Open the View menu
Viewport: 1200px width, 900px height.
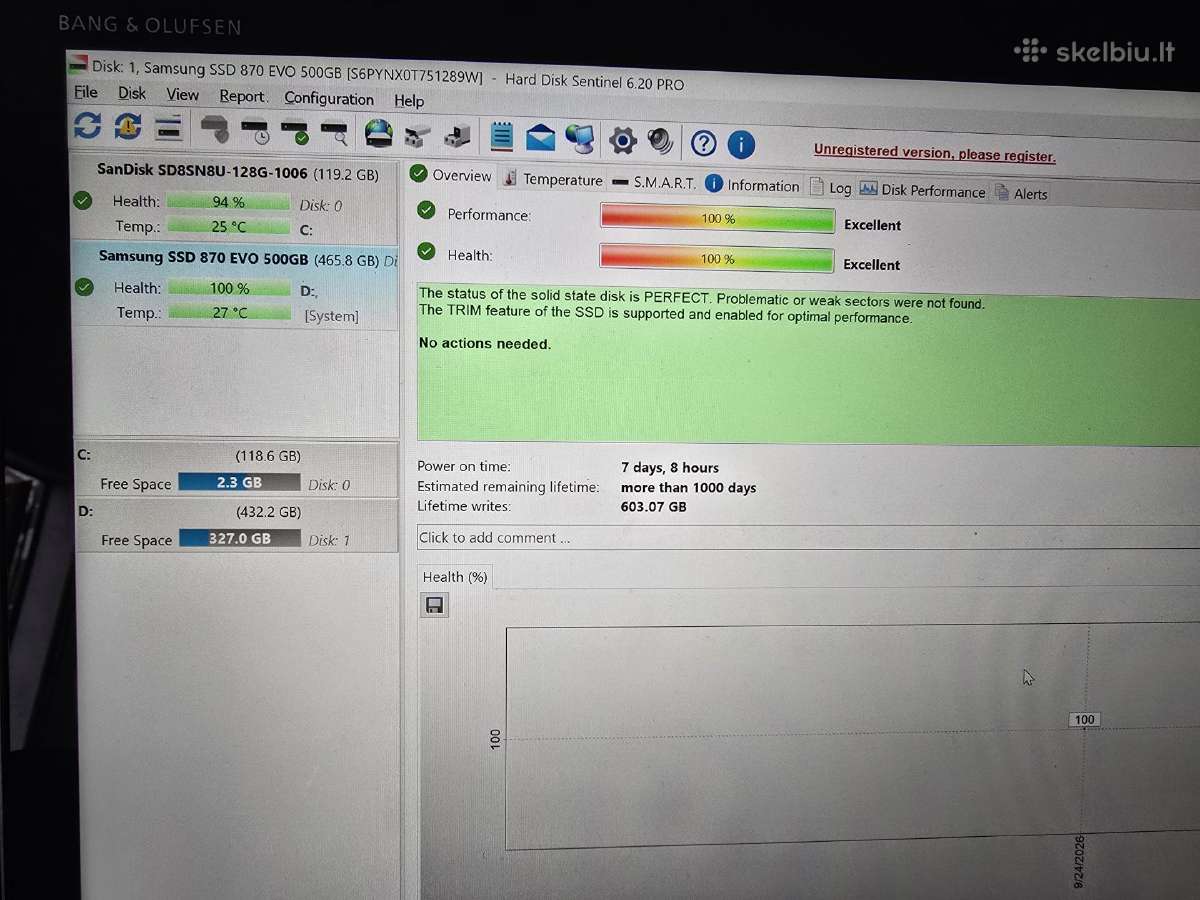[x=183, y=94]
